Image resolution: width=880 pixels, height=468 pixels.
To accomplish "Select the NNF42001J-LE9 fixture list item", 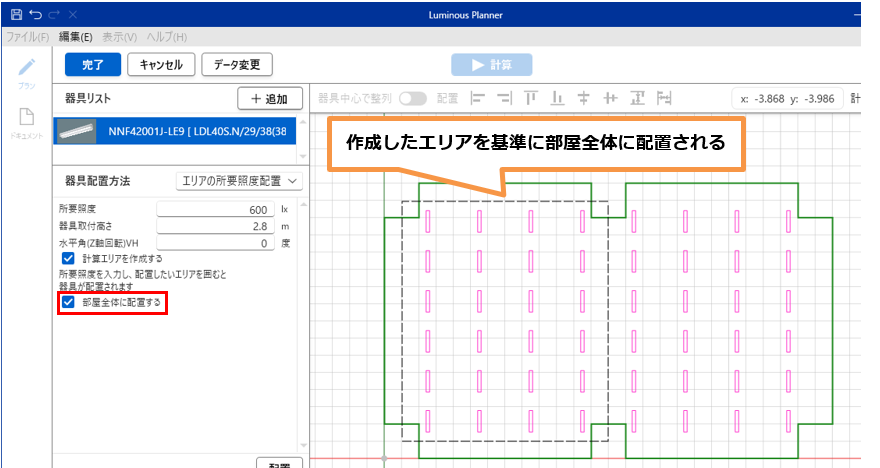I will click(177, 130).
